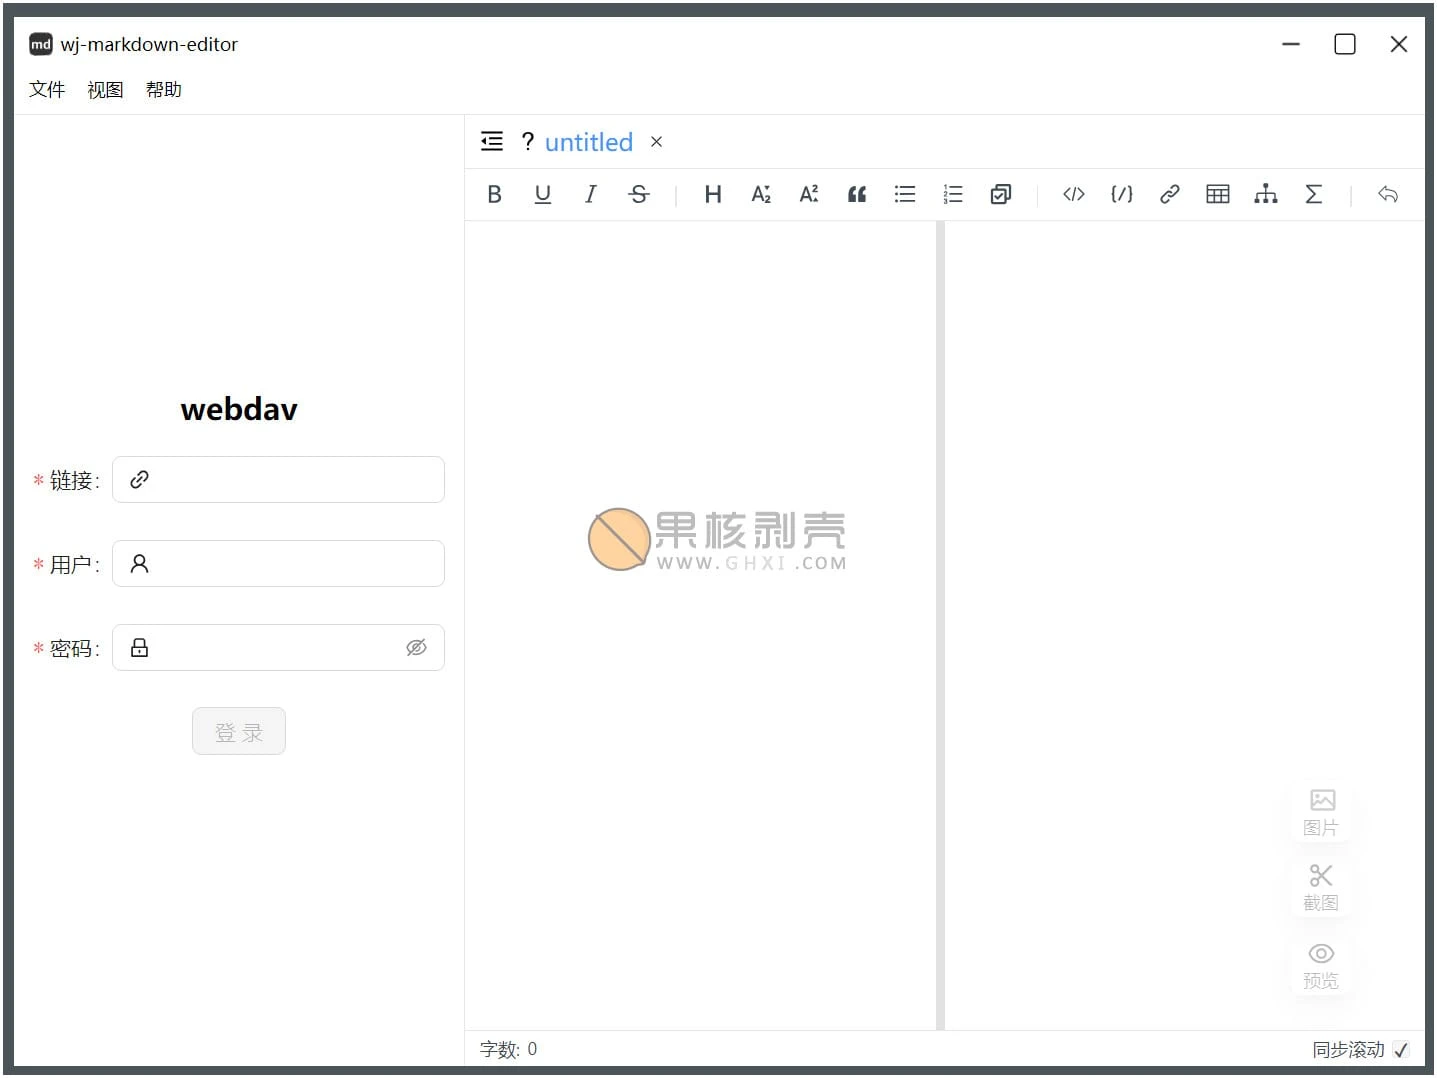Viewport: 1437px width, 1078px height.
Task: Show password with the eye icon
Action: tap(416, 648)
